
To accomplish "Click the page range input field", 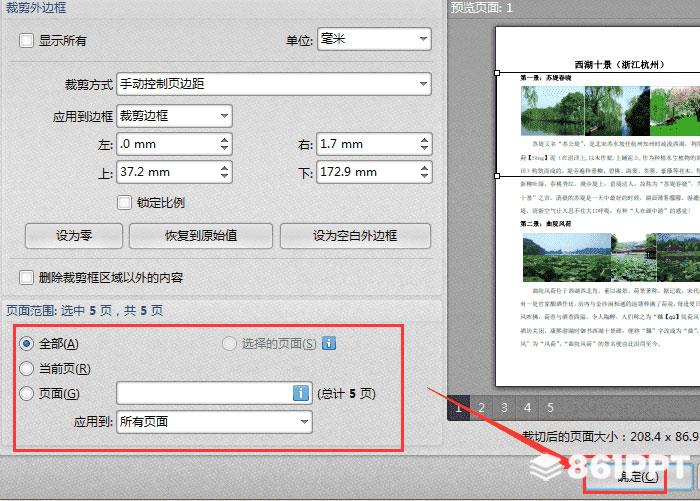I will coord(214,393).
